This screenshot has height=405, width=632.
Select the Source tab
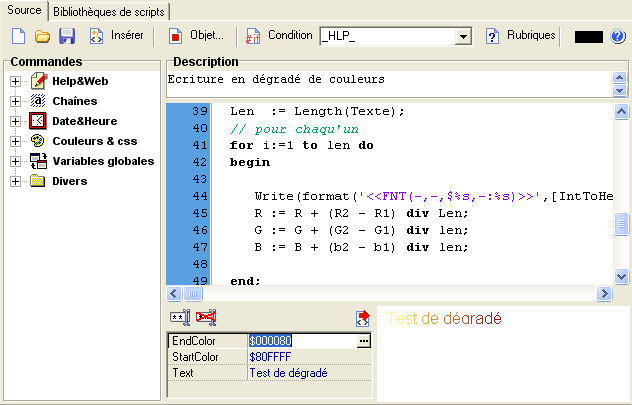(24, 9)
